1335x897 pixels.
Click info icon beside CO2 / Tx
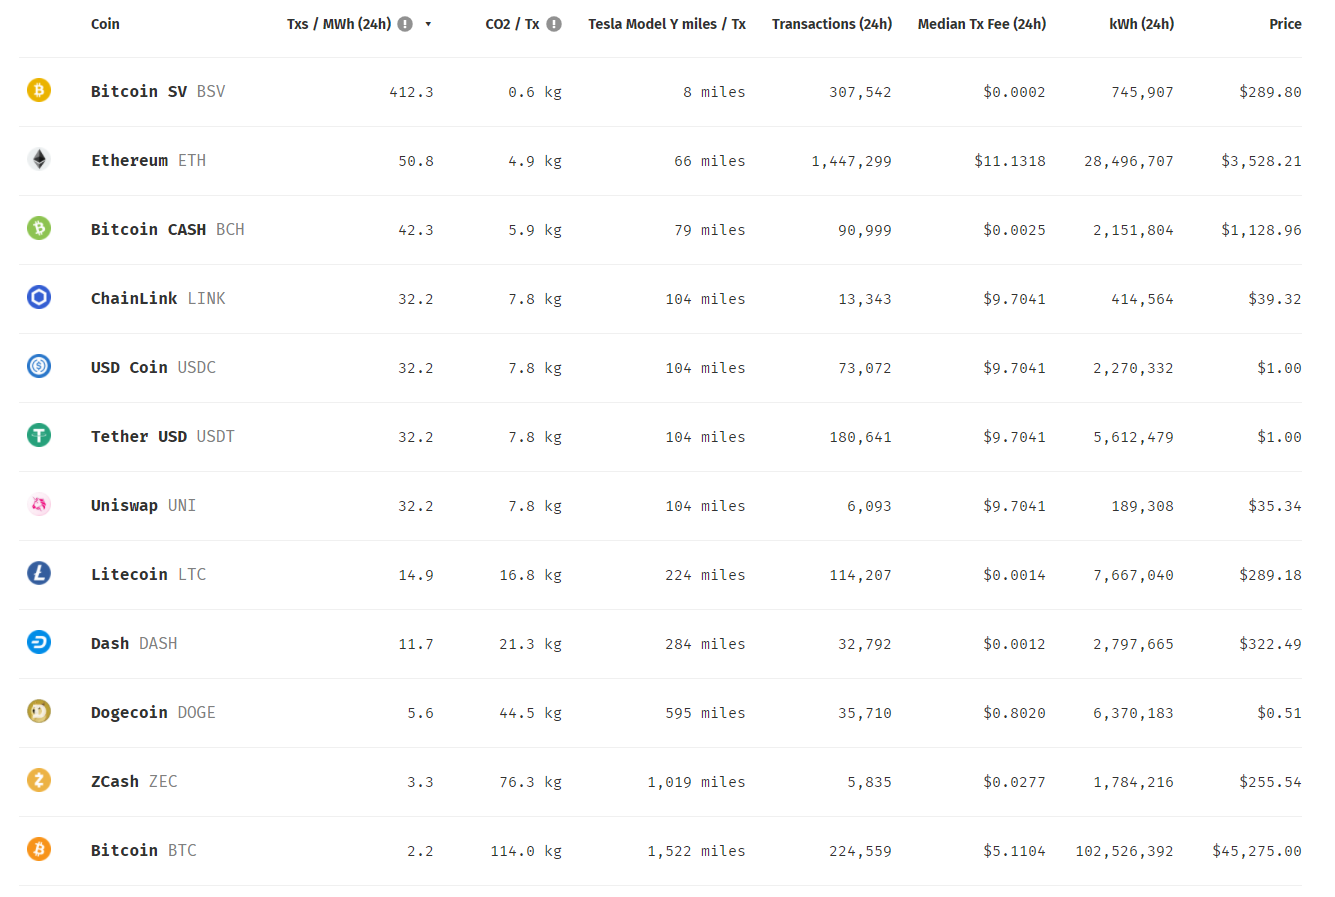click(x=554, y=24)
